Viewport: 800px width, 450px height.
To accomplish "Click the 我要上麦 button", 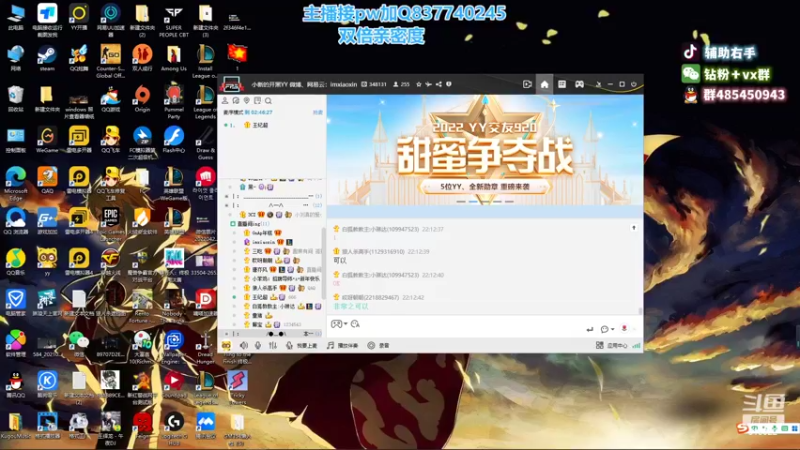I will pyautogui.click(x=302, y=345).
